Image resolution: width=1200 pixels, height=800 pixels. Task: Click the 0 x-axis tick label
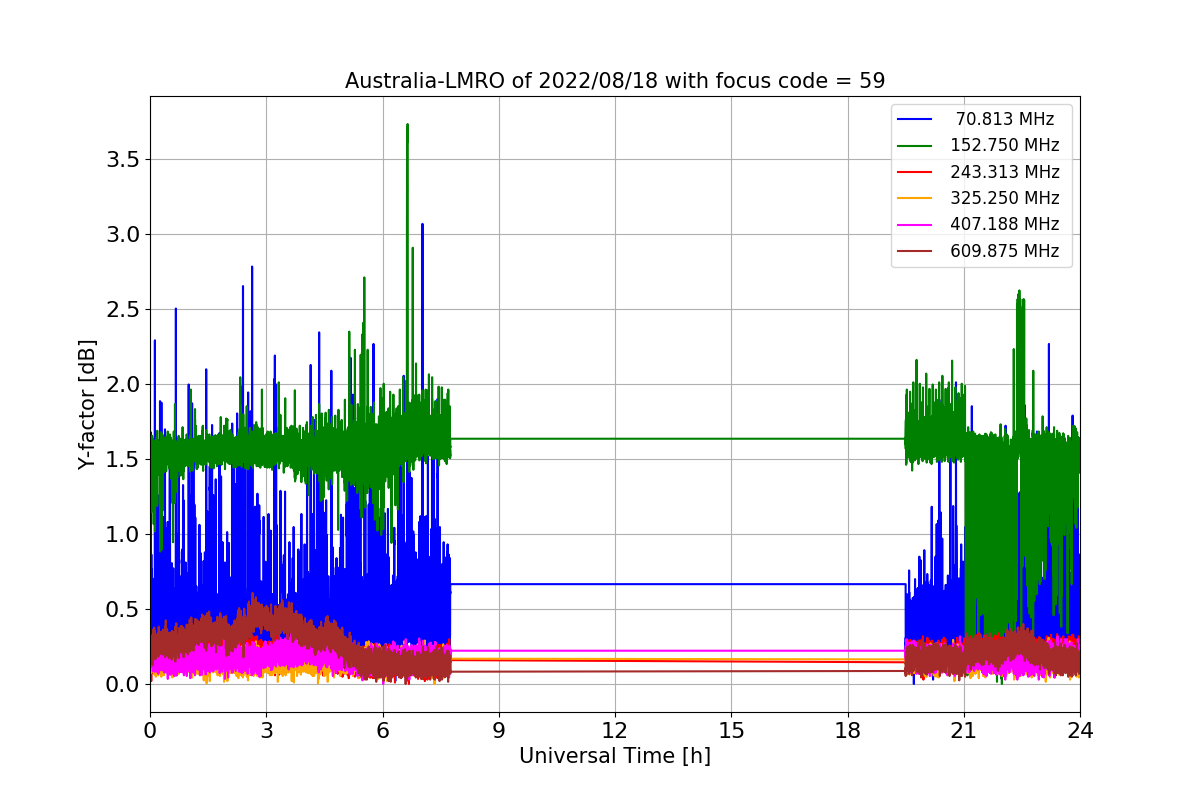[x=150, y=731]
